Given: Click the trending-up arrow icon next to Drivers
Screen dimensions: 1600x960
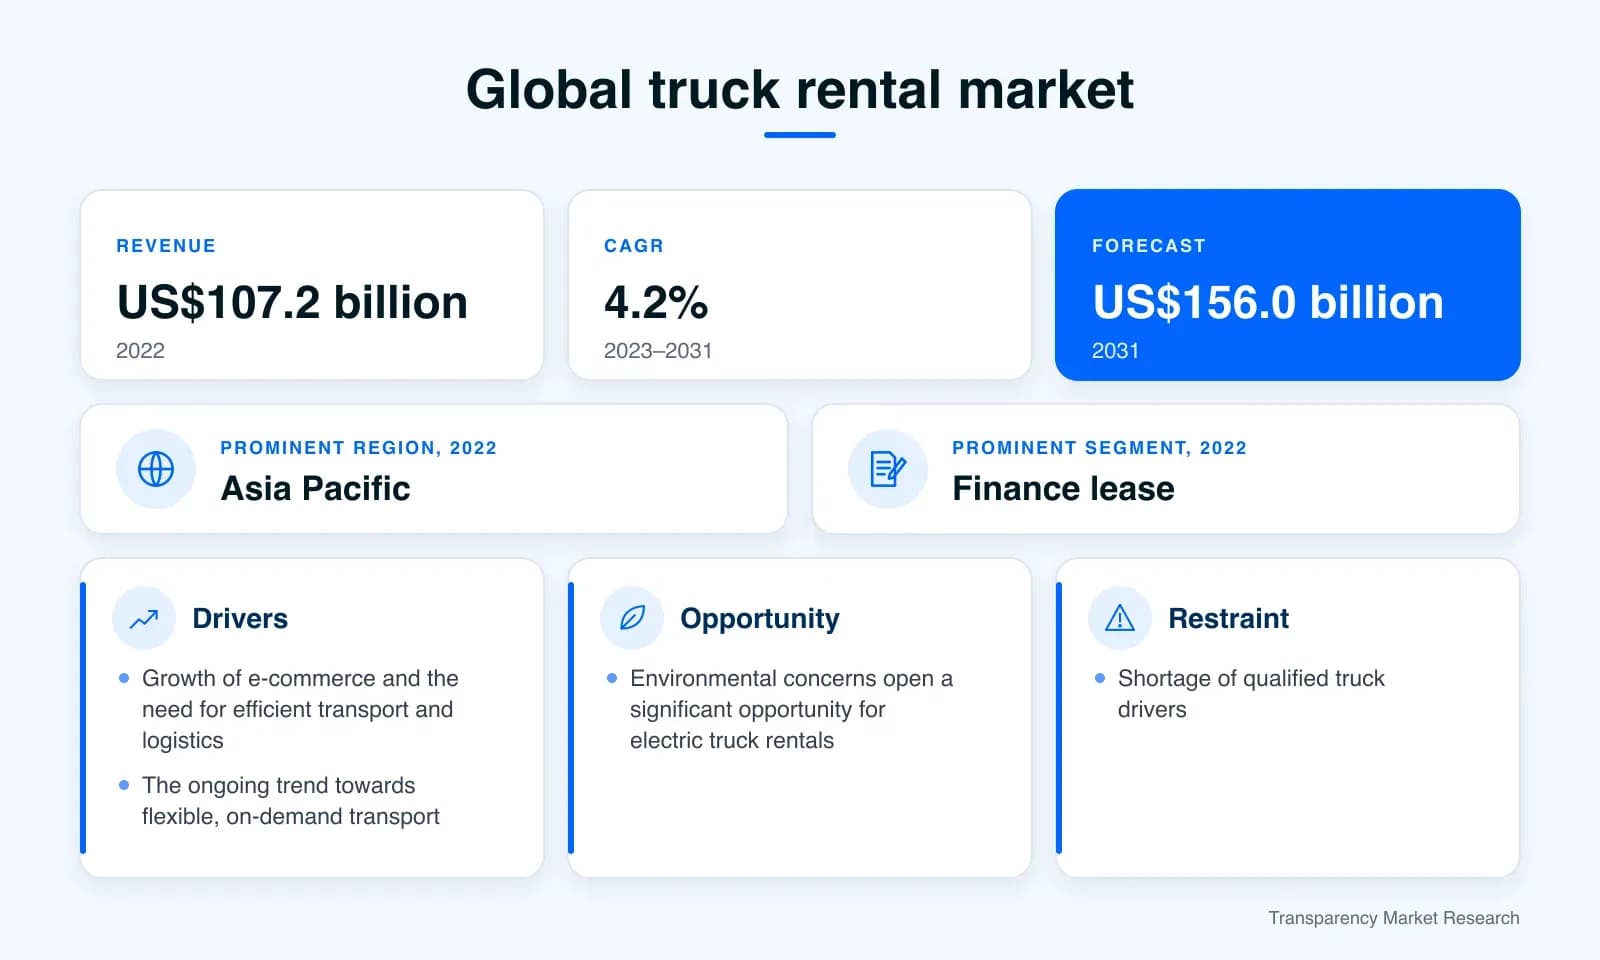Looking at the screenshot, I should pyautogui.click(x=144, y=618).
